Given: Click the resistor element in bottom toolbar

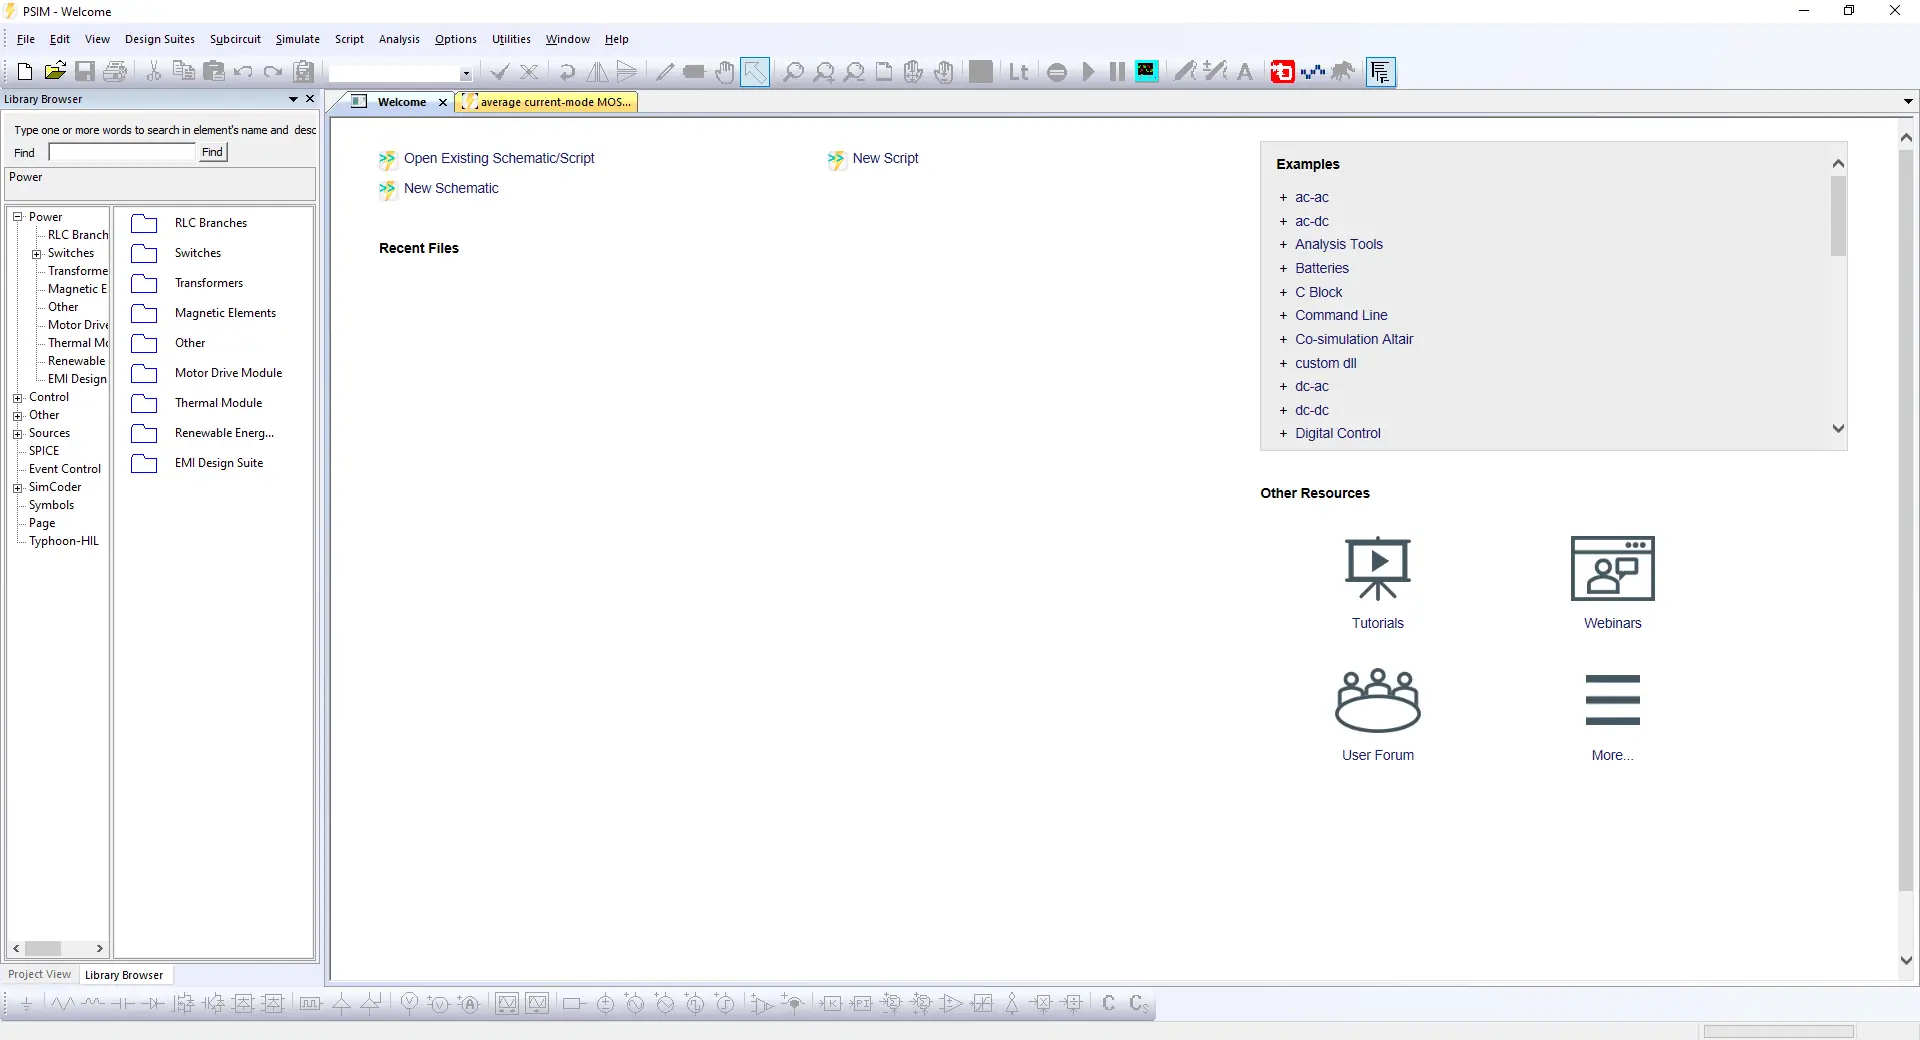Looking at the screenshot, I should [62, 1003].
